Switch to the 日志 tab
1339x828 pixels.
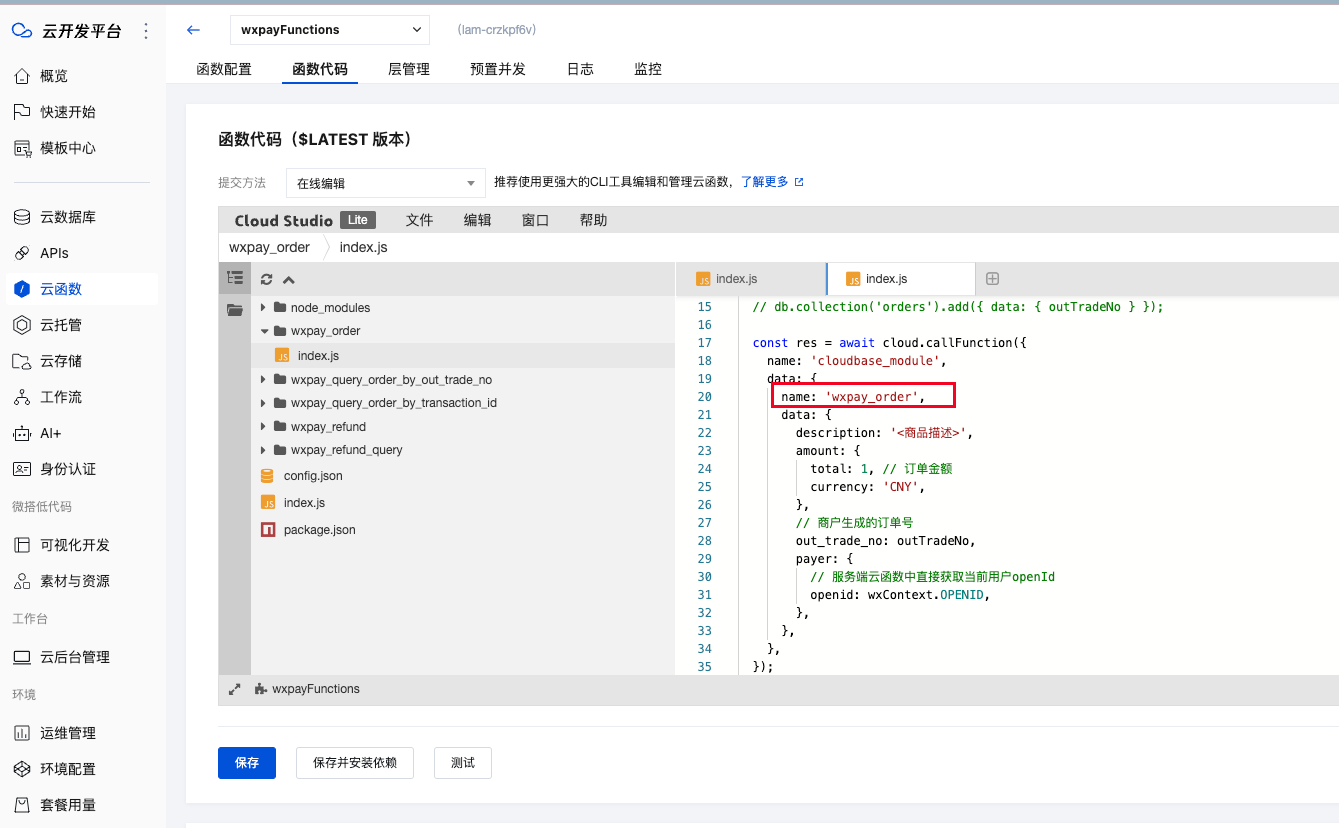[x=580, y=69]
